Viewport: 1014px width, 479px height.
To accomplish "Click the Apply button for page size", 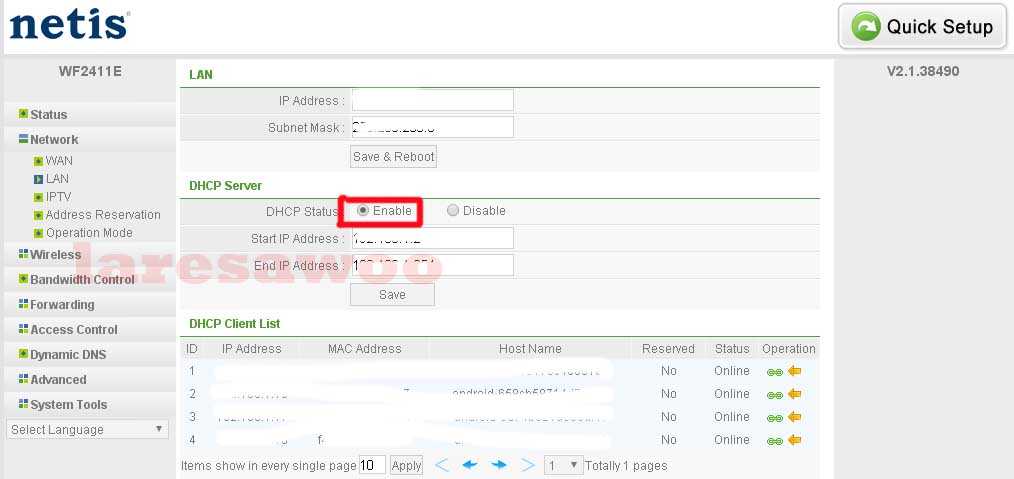I will pyautogui.click(x=406, y=465).
